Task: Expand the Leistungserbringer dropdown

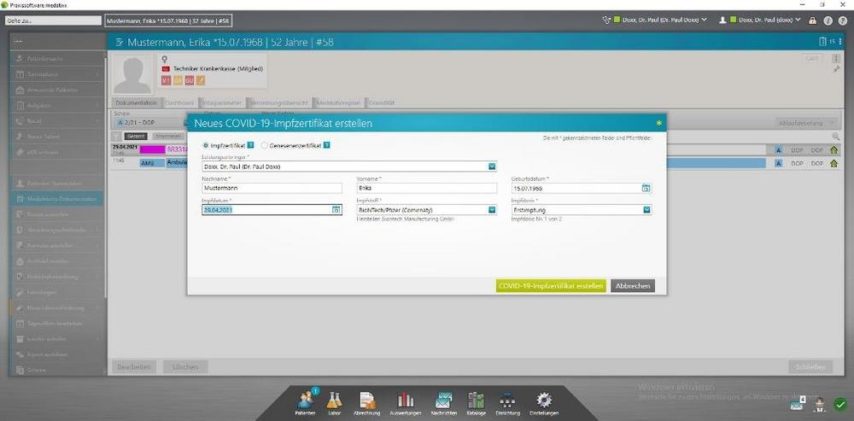Action: (492, 166)
